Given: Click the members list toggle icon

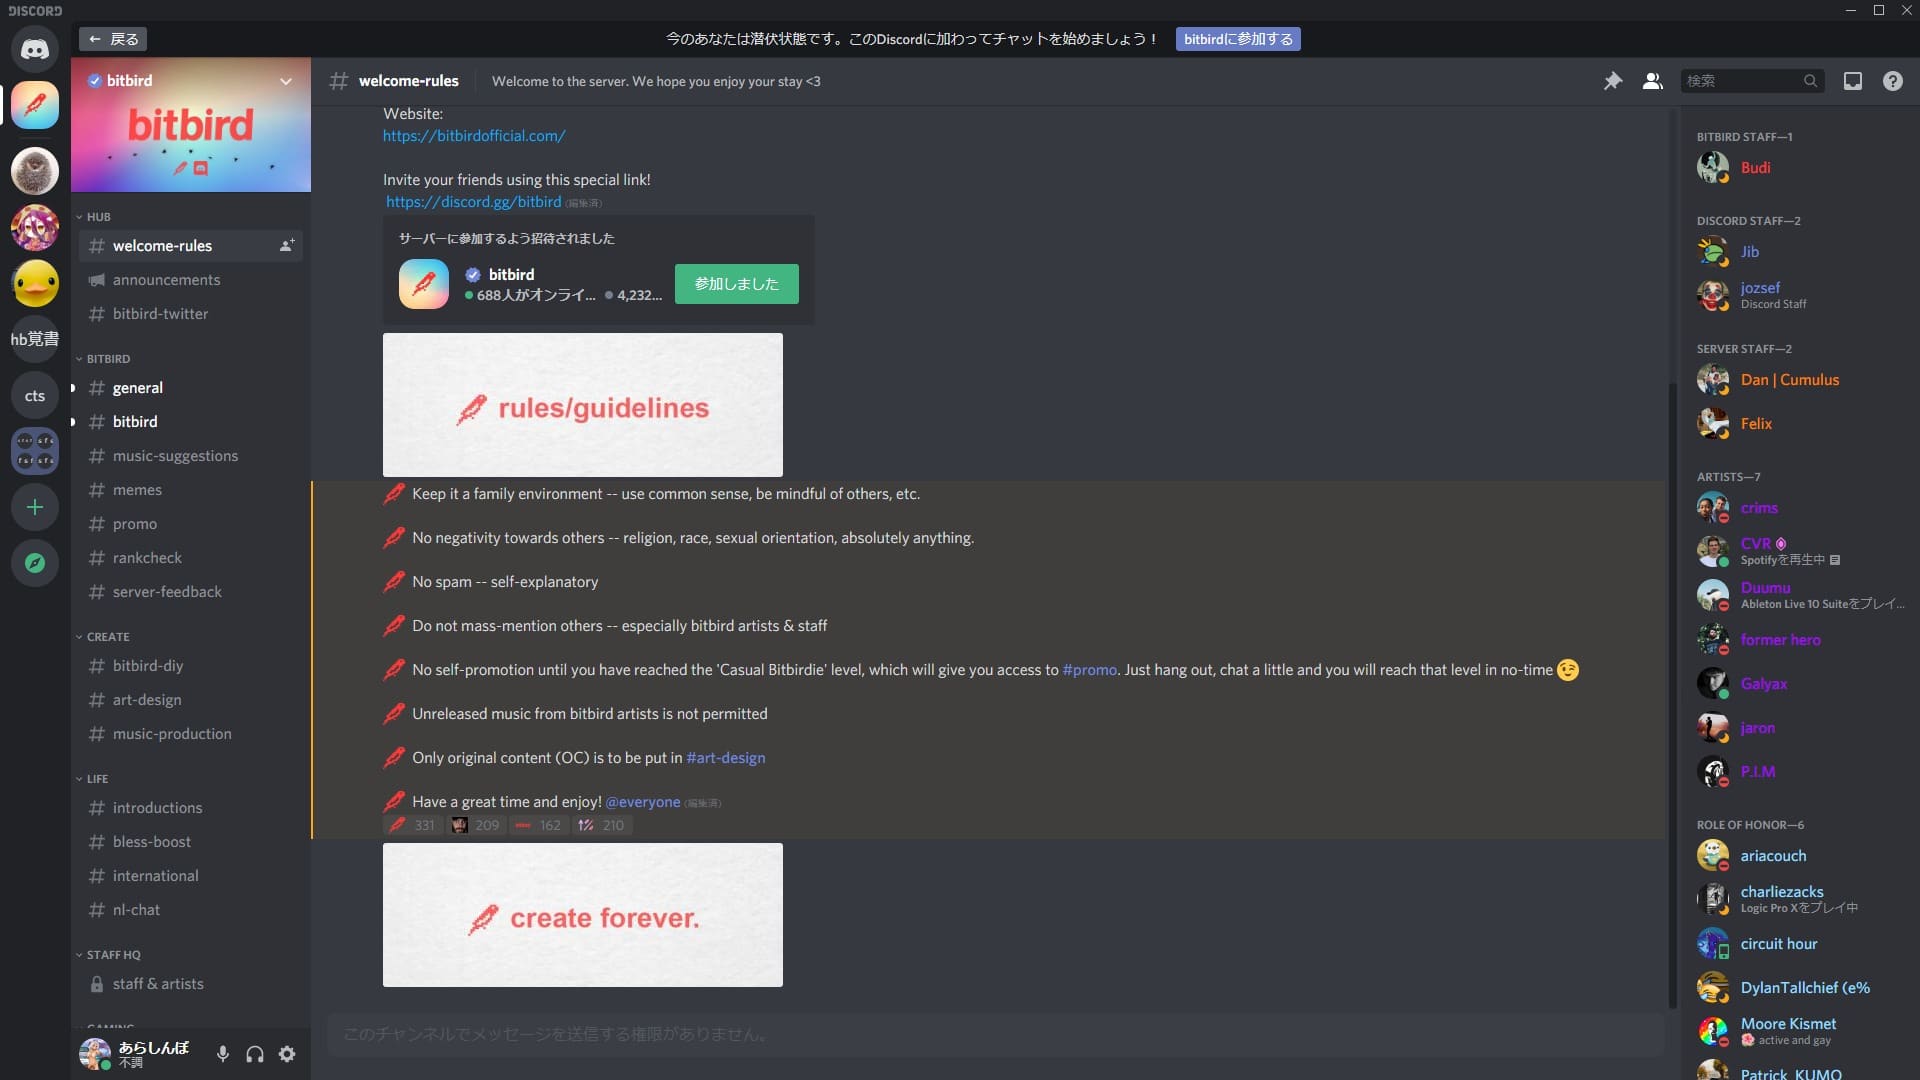Looking at the screenshot, I should pos(1651,82).
